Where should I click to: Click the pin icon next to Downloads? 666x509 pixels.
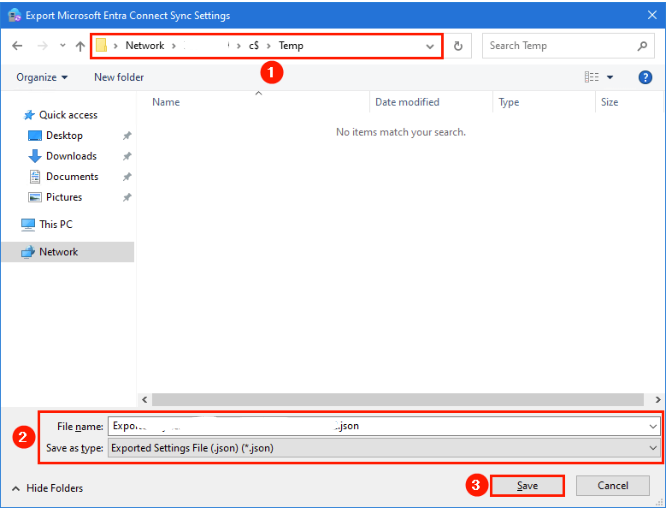click(x=127, y=156)
